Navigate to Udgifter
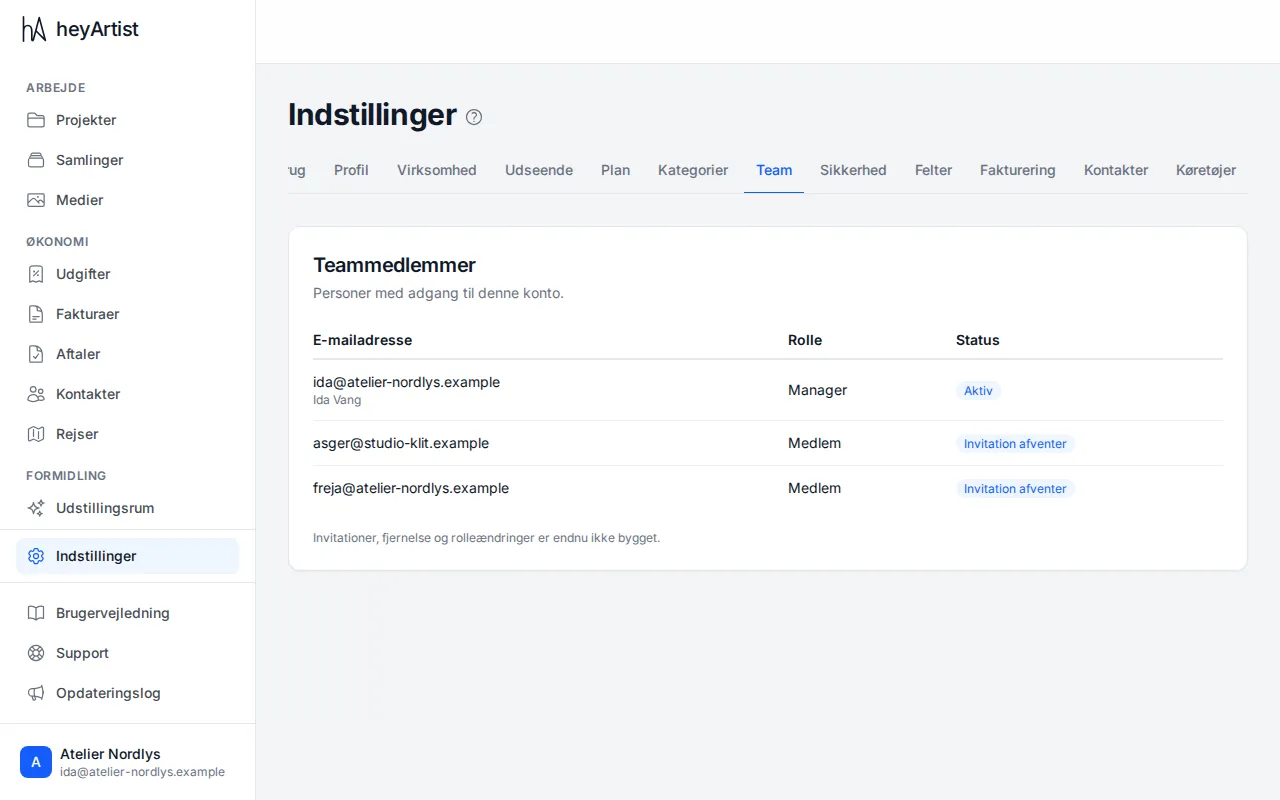 click(x=127, y=274)
